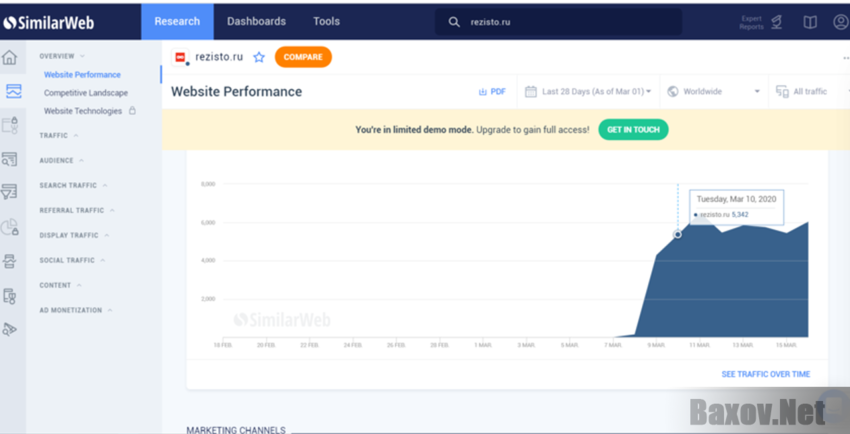The image size is (850, 434).
Task: Open the user profile icon
Action: click(841, 22)
